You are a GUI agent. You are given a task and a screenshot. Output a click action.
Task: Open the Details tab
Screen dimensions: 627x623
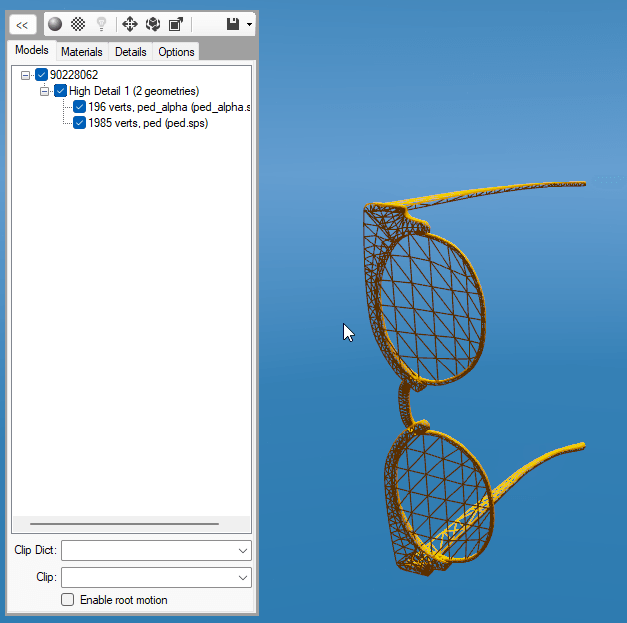(131, 52)
